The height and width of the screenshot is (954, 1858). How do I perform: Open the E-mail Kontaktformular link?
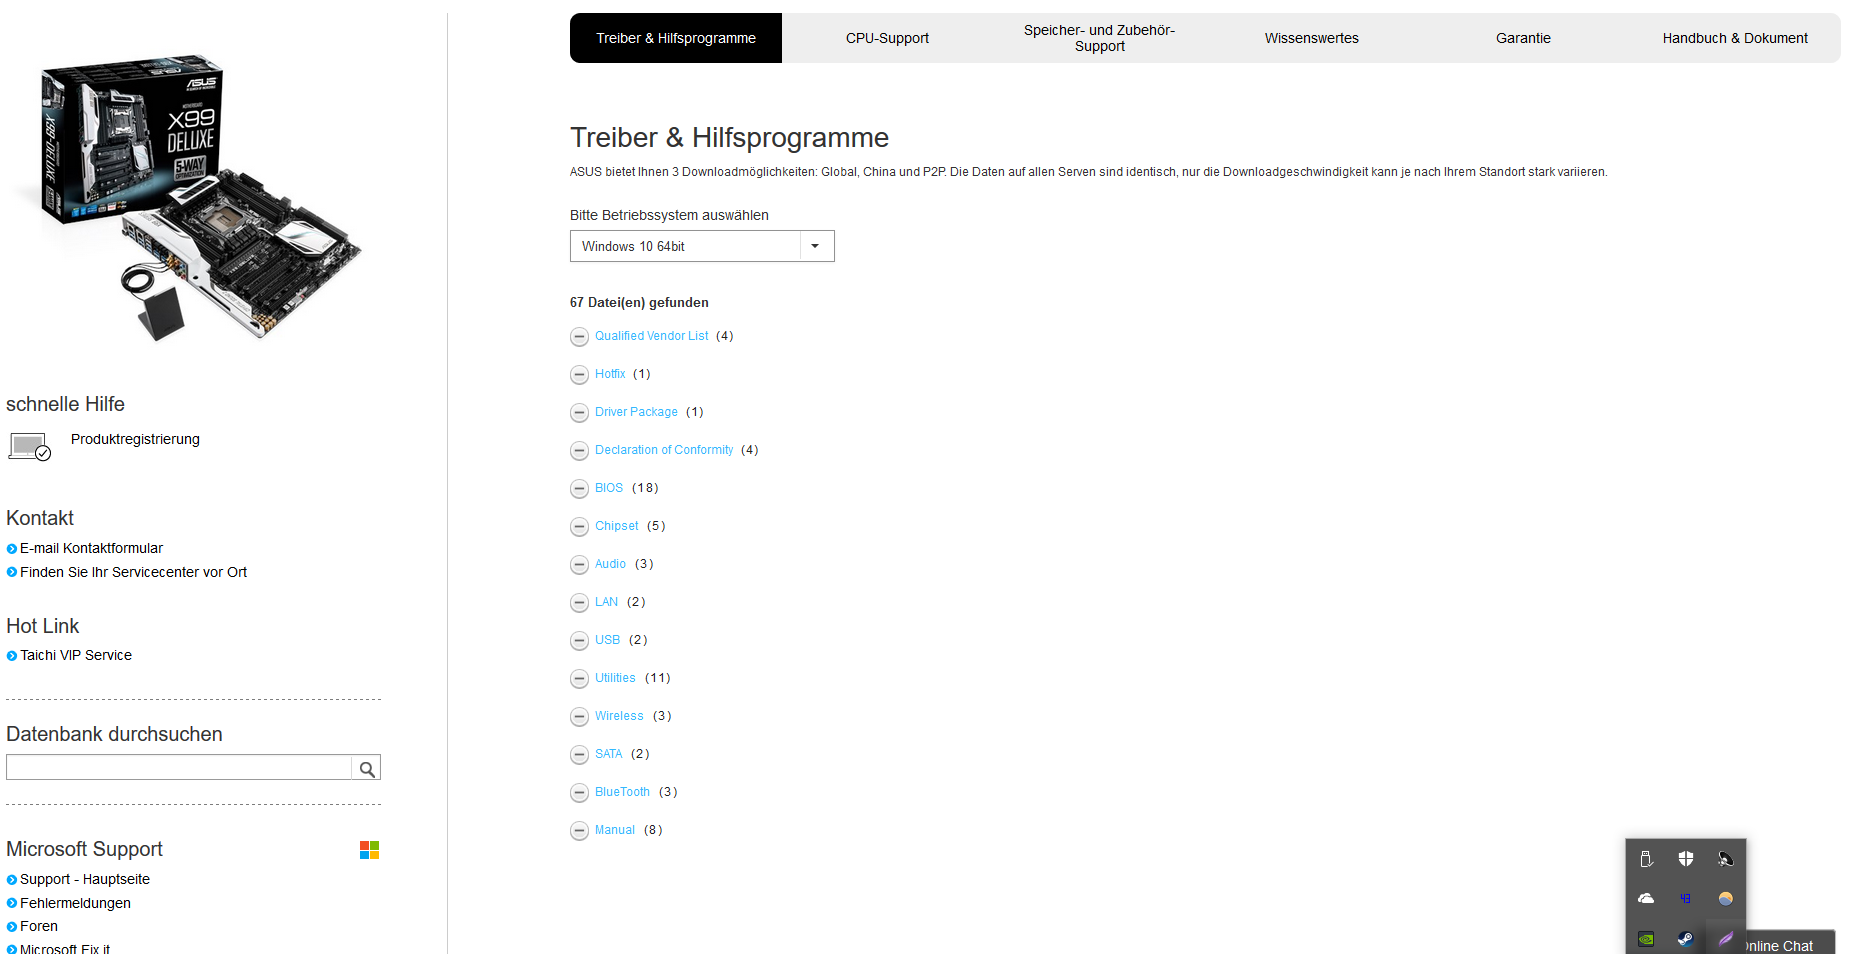pyautogui.click(x=91, y=548)
